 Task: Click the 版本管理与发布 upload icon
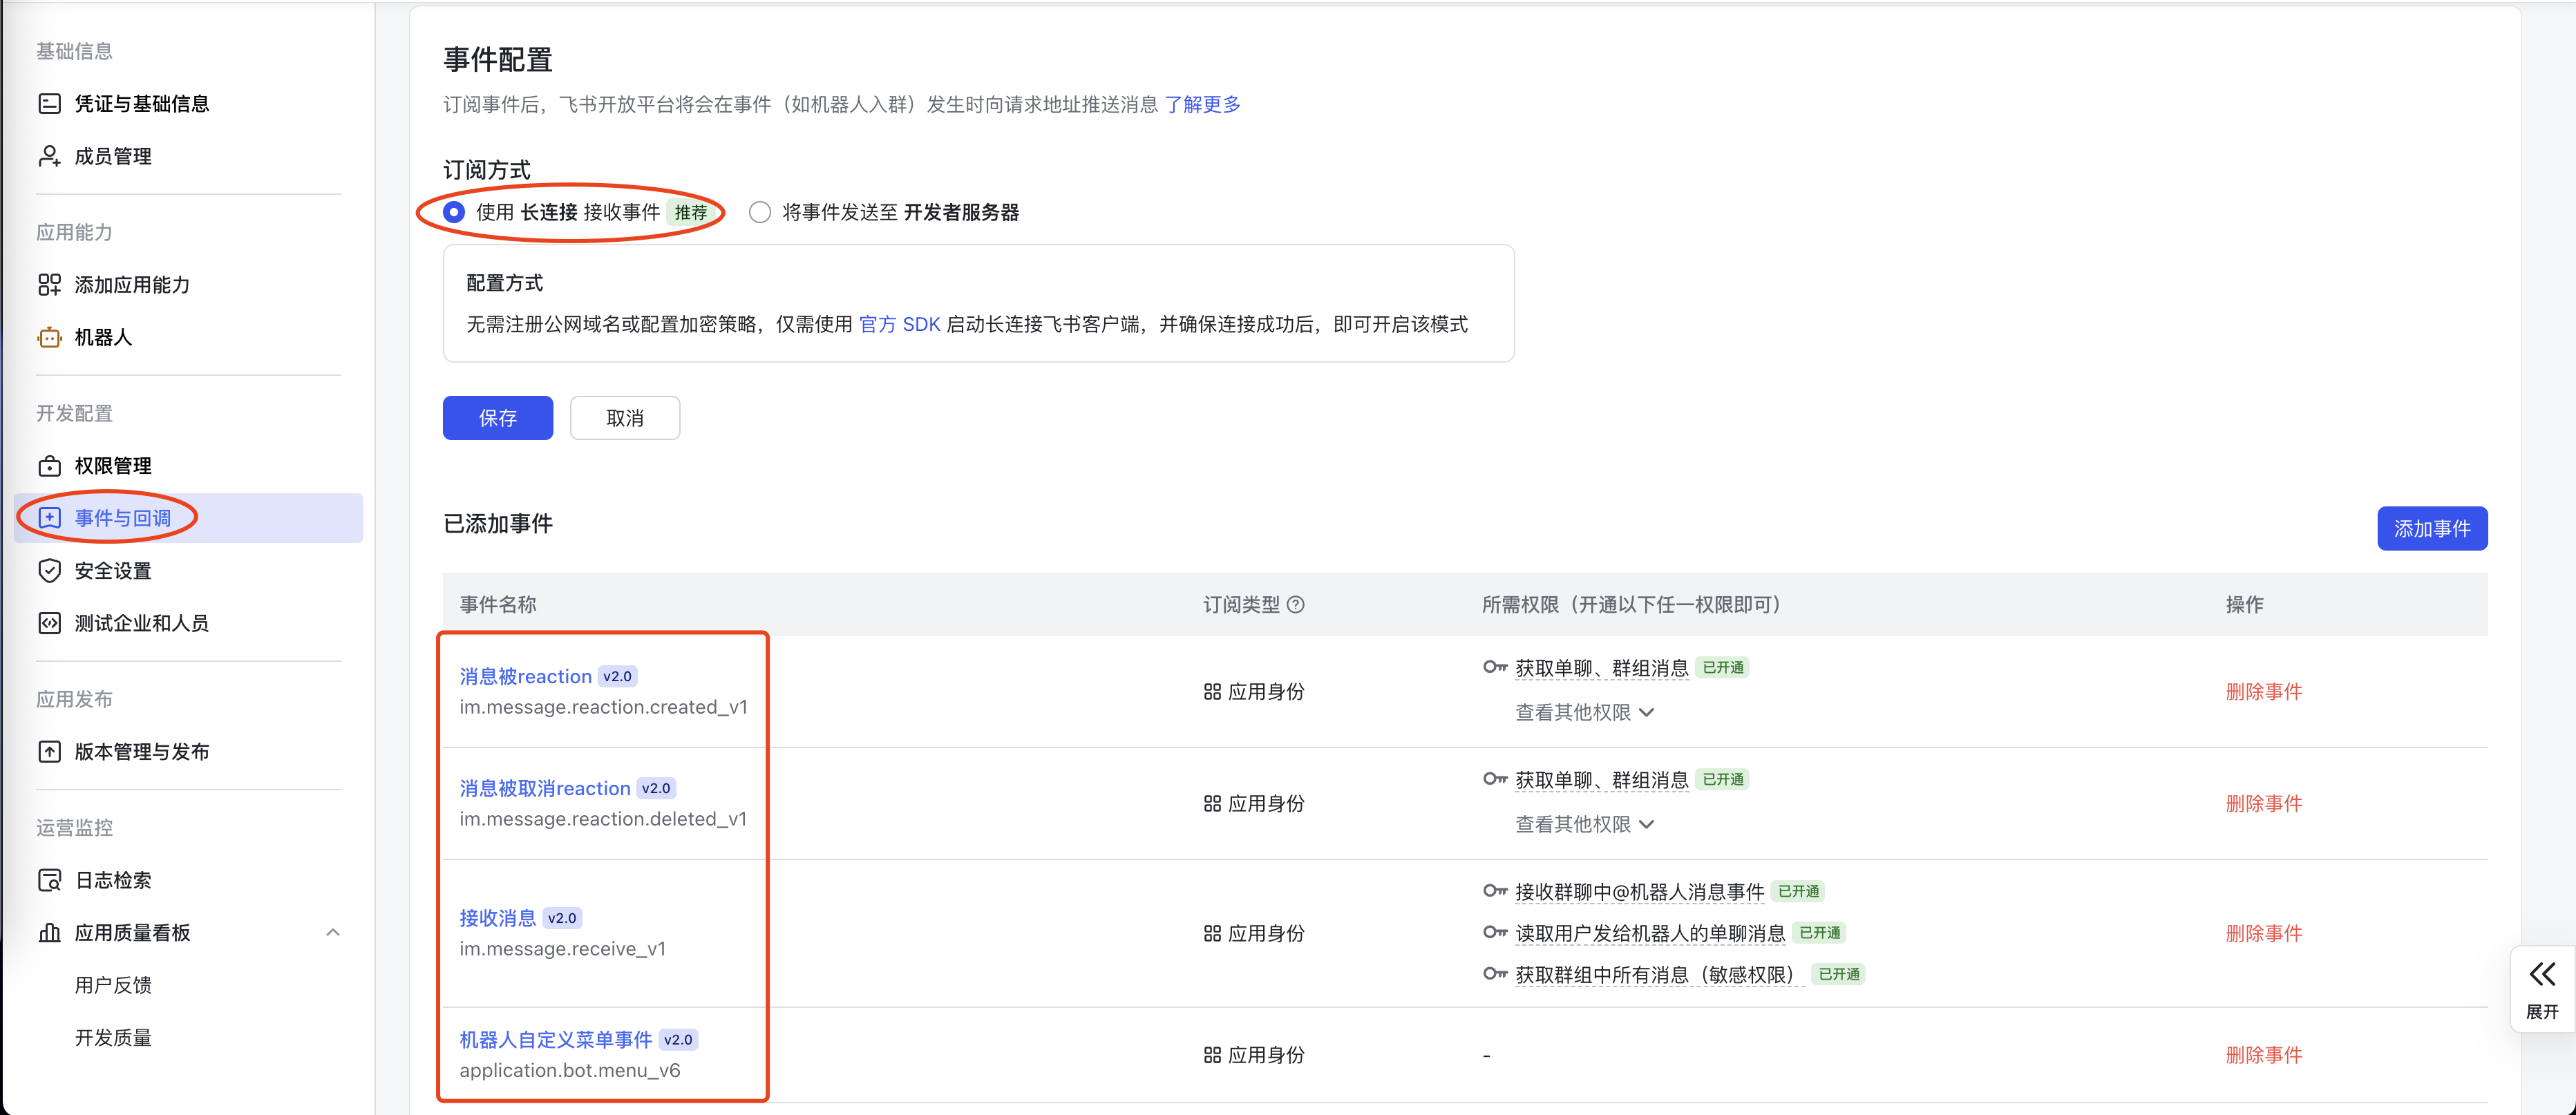click(49, 752)
